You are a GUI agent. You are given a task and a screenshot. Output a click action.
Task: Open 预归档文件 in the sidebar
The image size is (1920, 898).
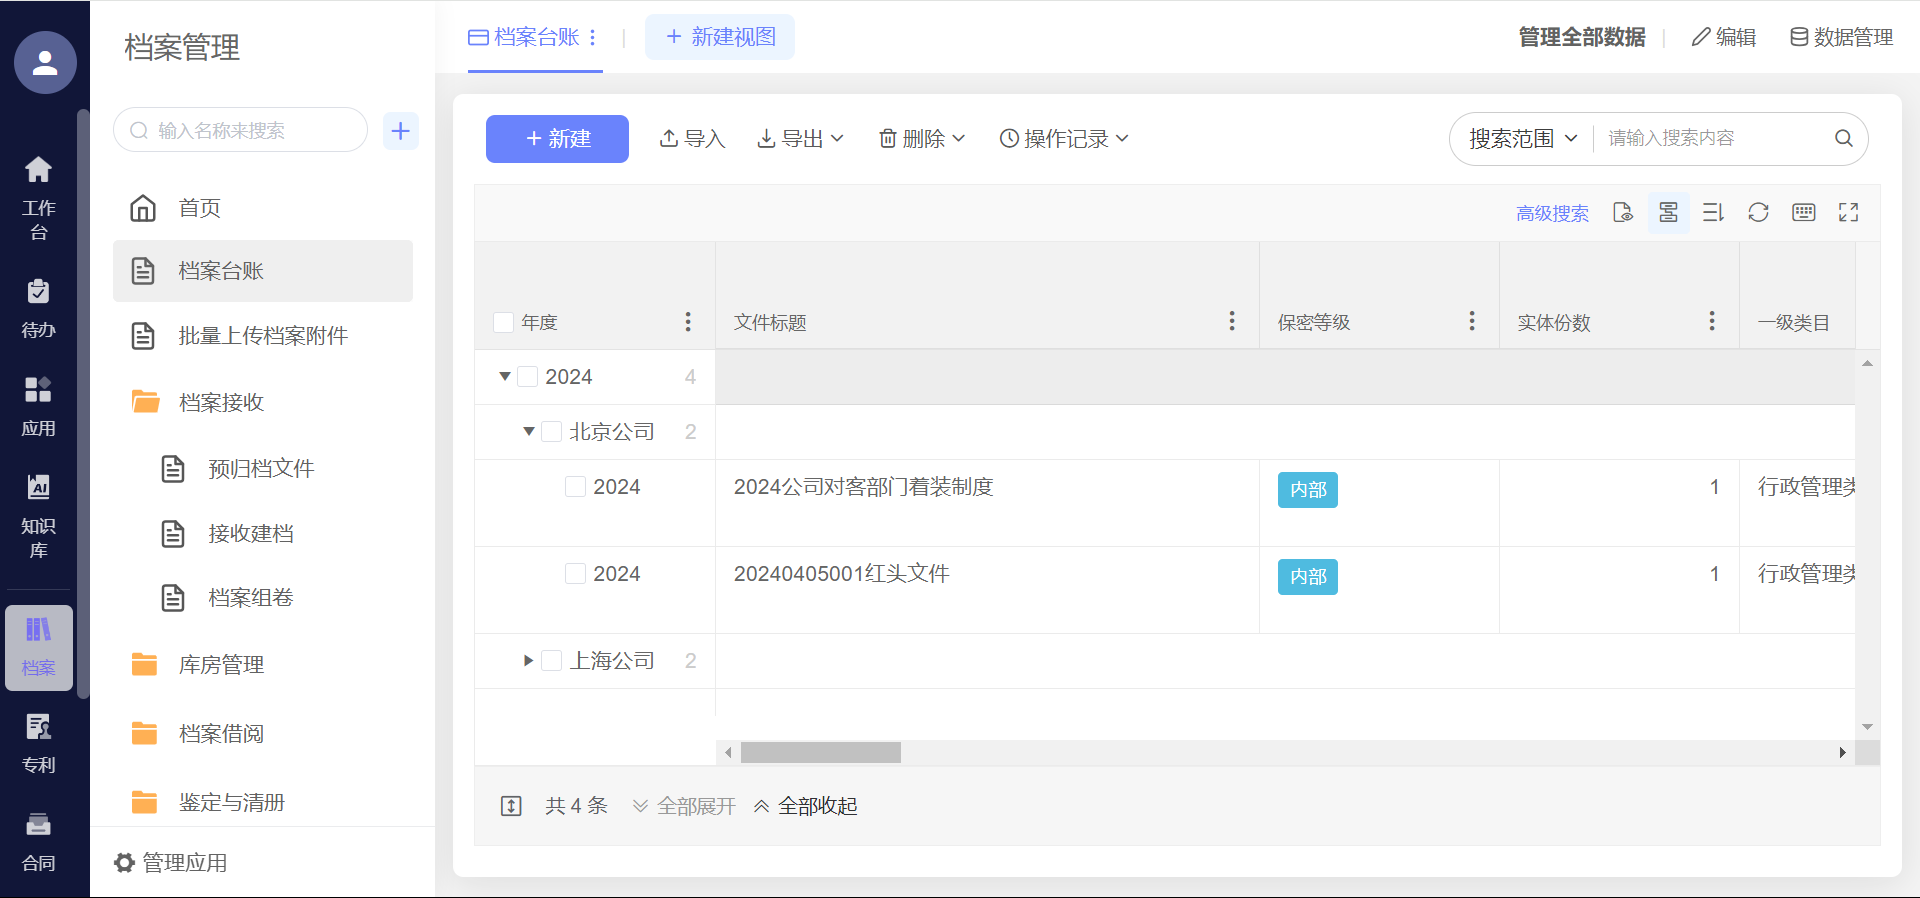tap(260, 468)
